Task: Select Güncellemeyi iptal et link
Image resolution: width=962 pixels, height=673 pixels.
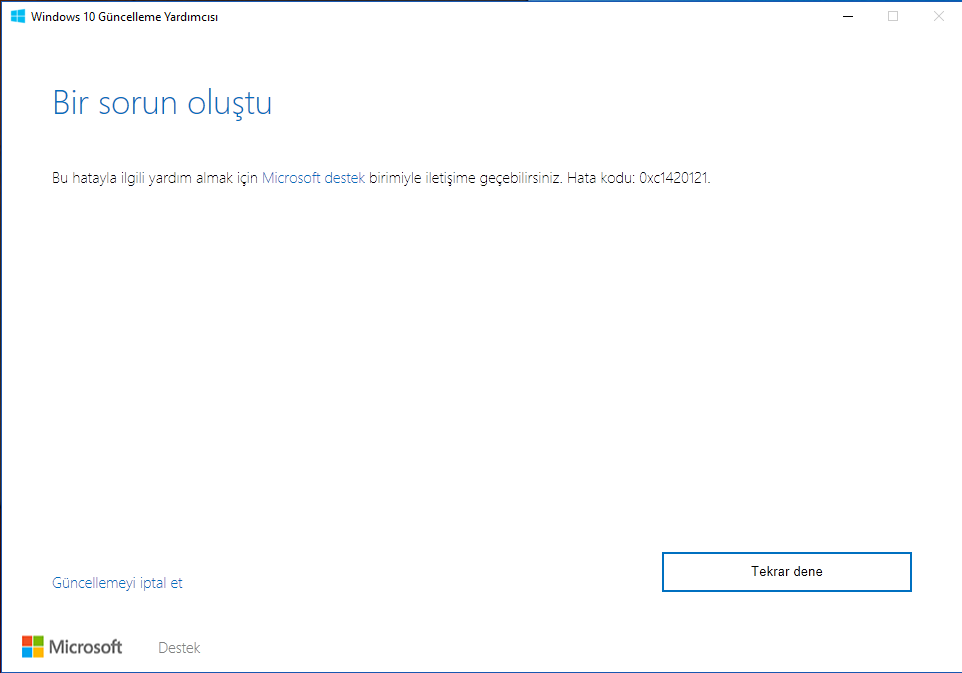Action: click(117, 583)
